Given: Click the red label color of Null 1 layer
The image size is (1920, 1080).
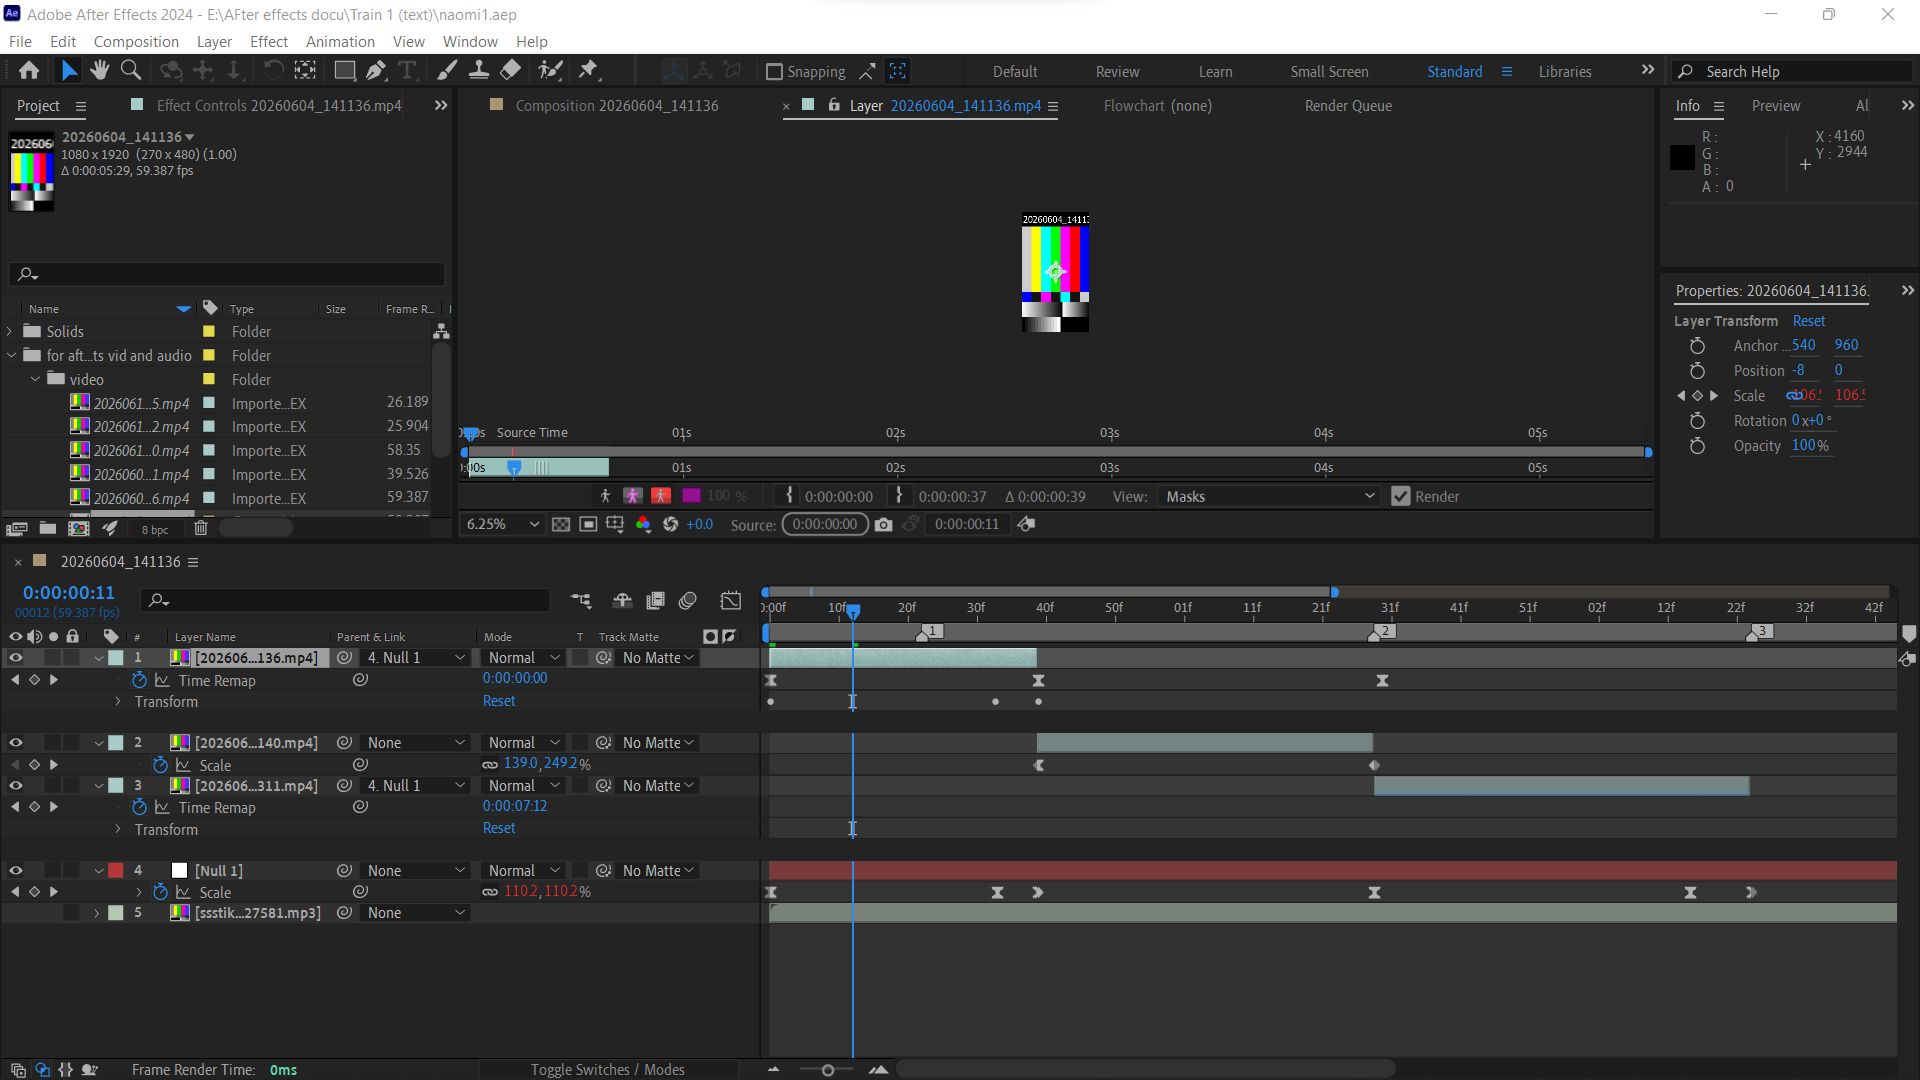Looking at the screenshot, I should point(116,871).
